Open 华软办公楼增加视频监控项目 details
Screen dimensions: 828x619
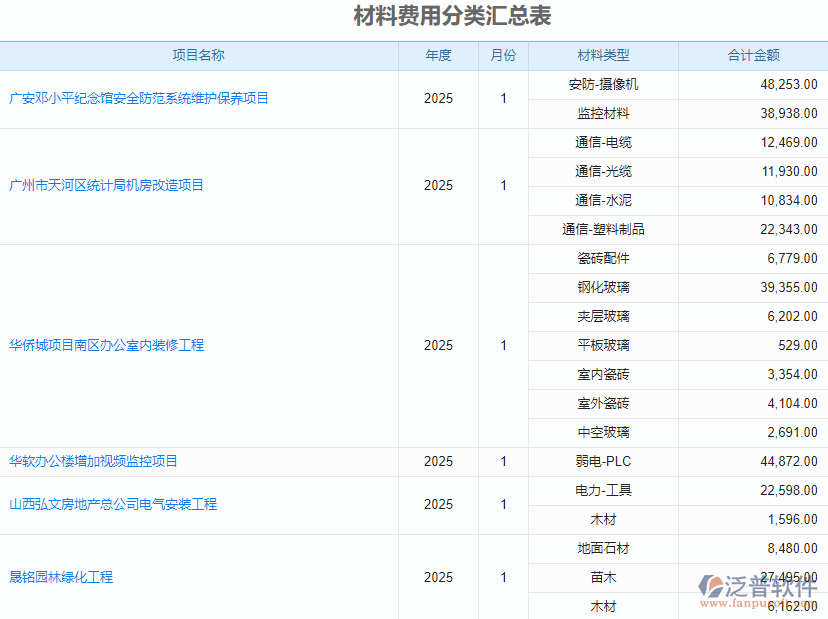click(x=92, y=461)
